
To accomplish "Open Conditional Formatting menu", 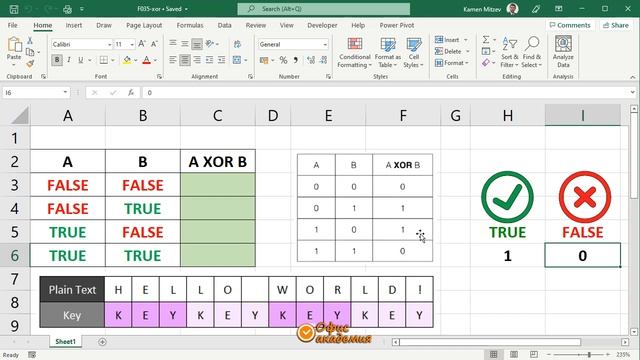I will point(355,52).
